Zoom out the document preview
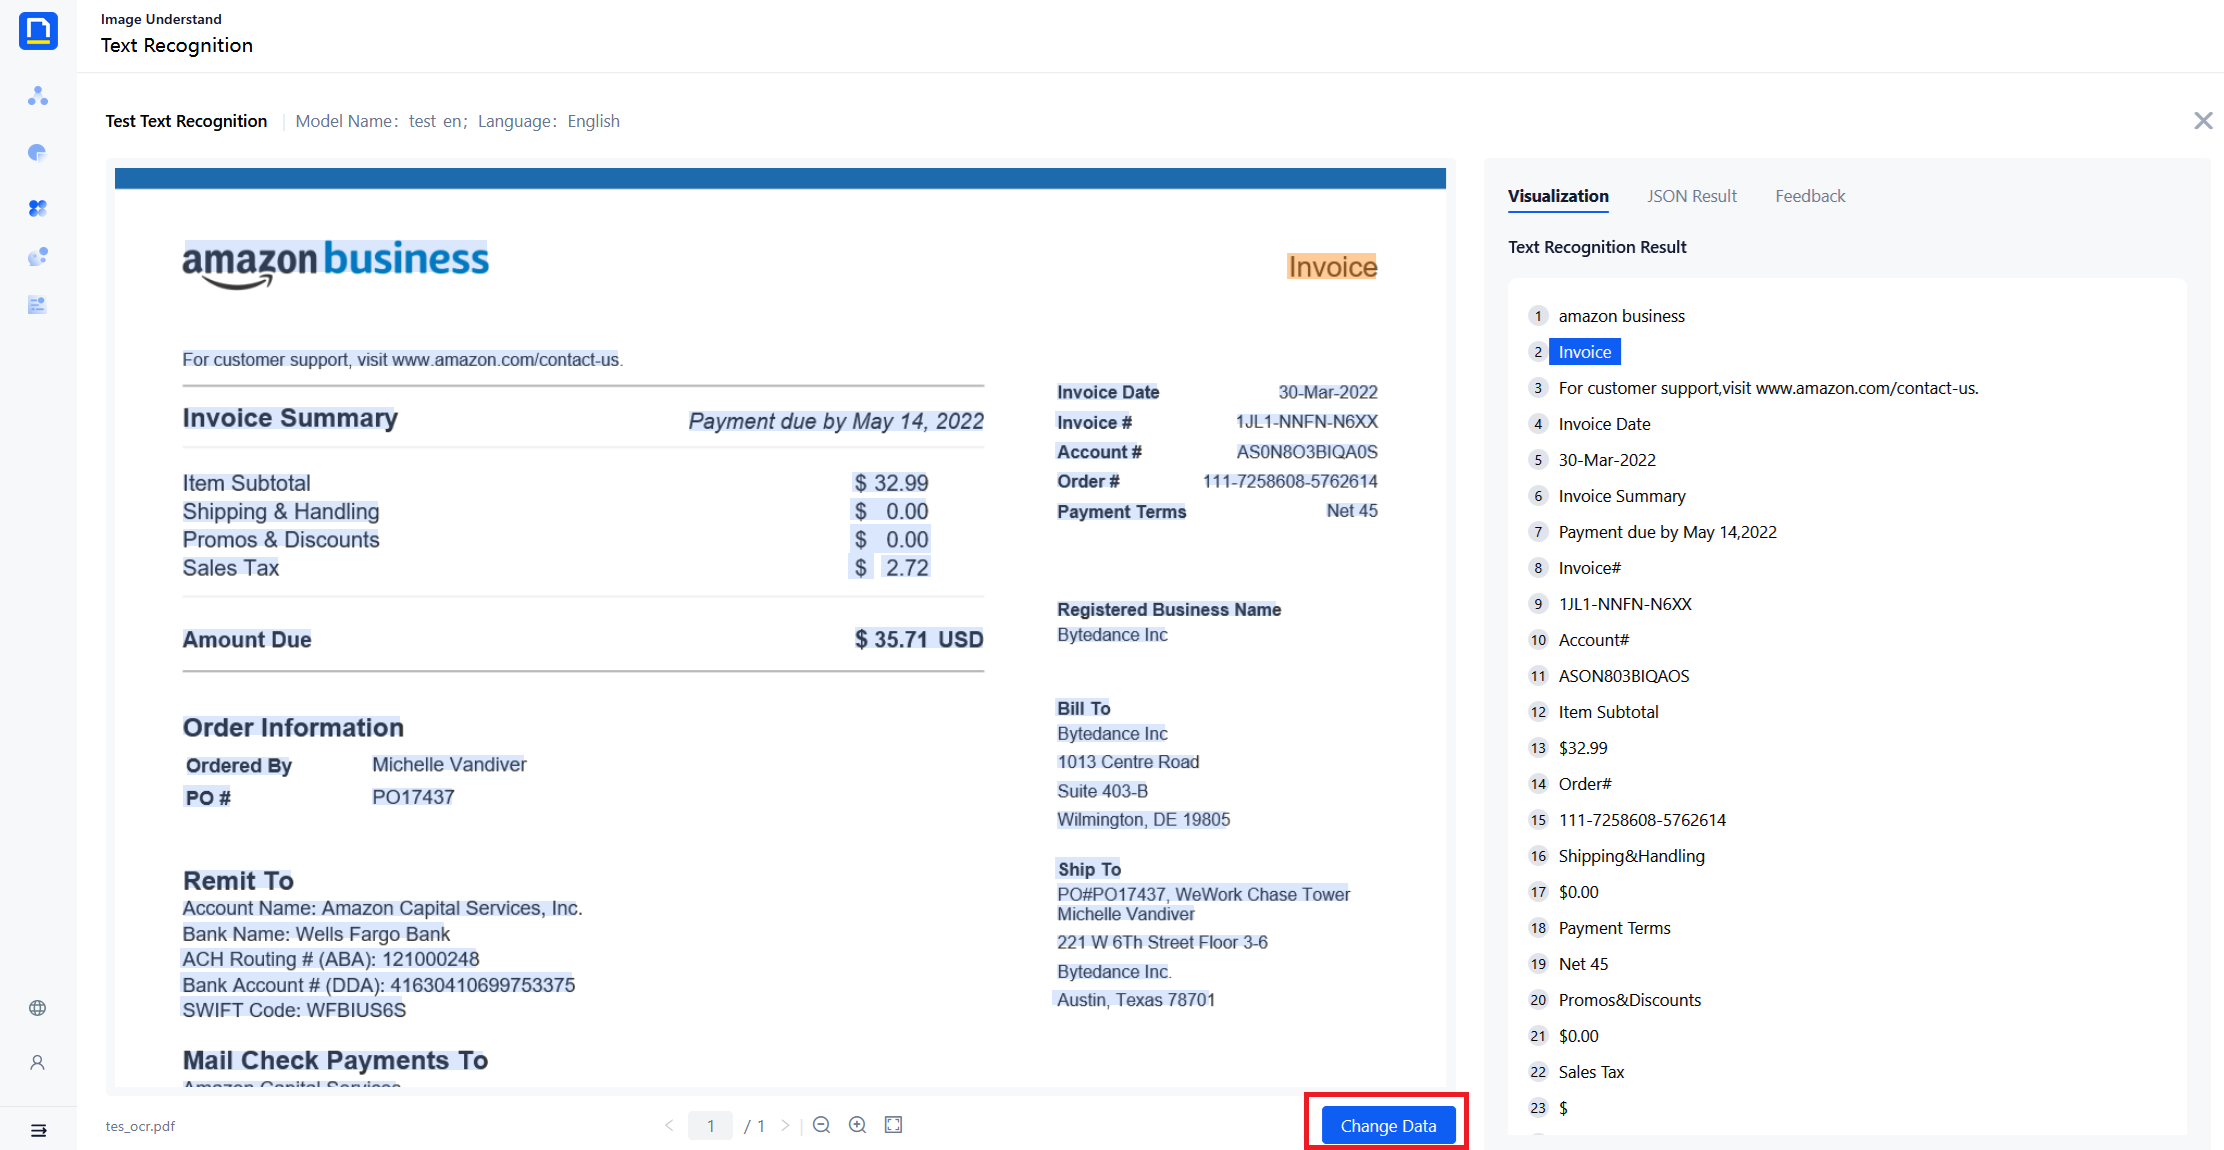2224x1150 pixels. click(822, 1125)
